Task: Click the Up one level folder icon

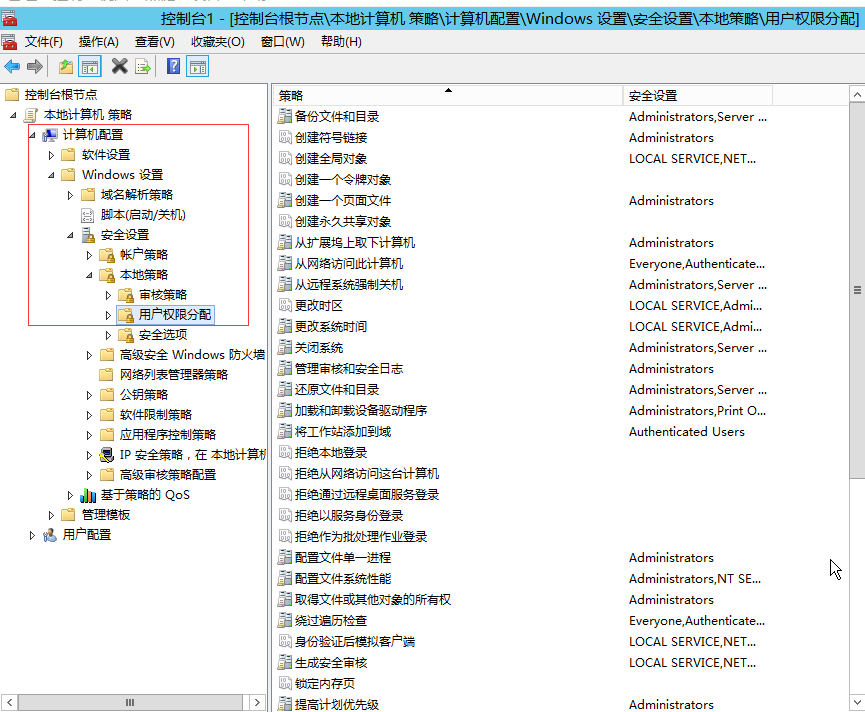Action: click(66, 67)
